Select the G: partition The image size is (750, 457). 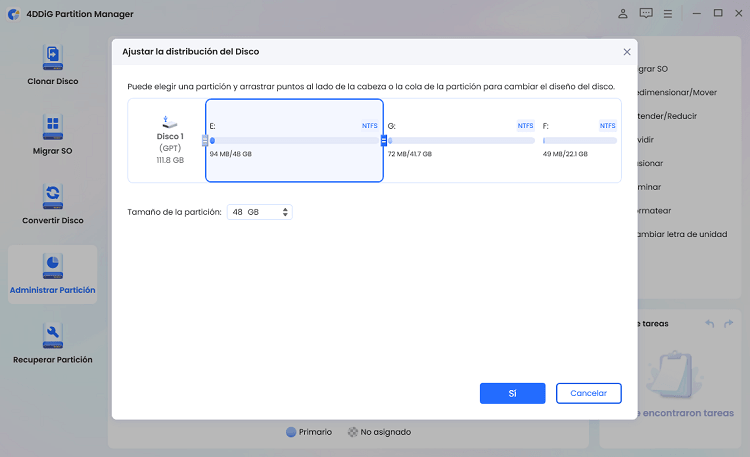pyautogui.click(x=461, y=140)
